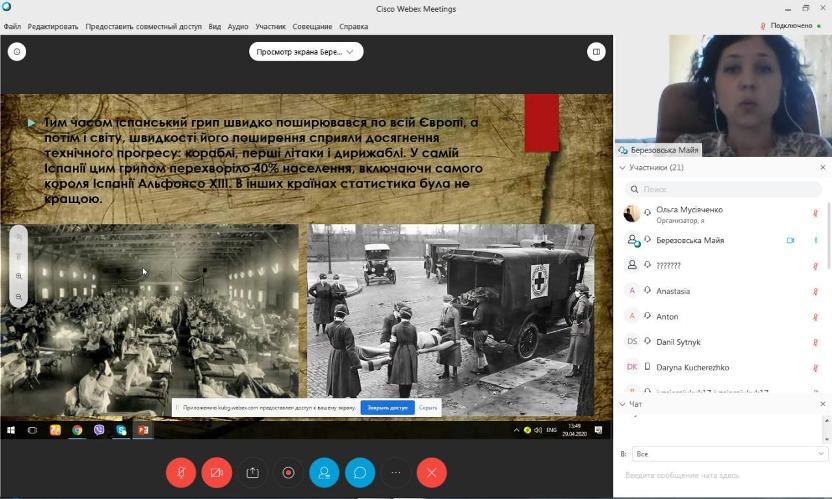Viewport: 832px width, 499px height.
Task: Turn on the video camera button
Action: [216, 472]
